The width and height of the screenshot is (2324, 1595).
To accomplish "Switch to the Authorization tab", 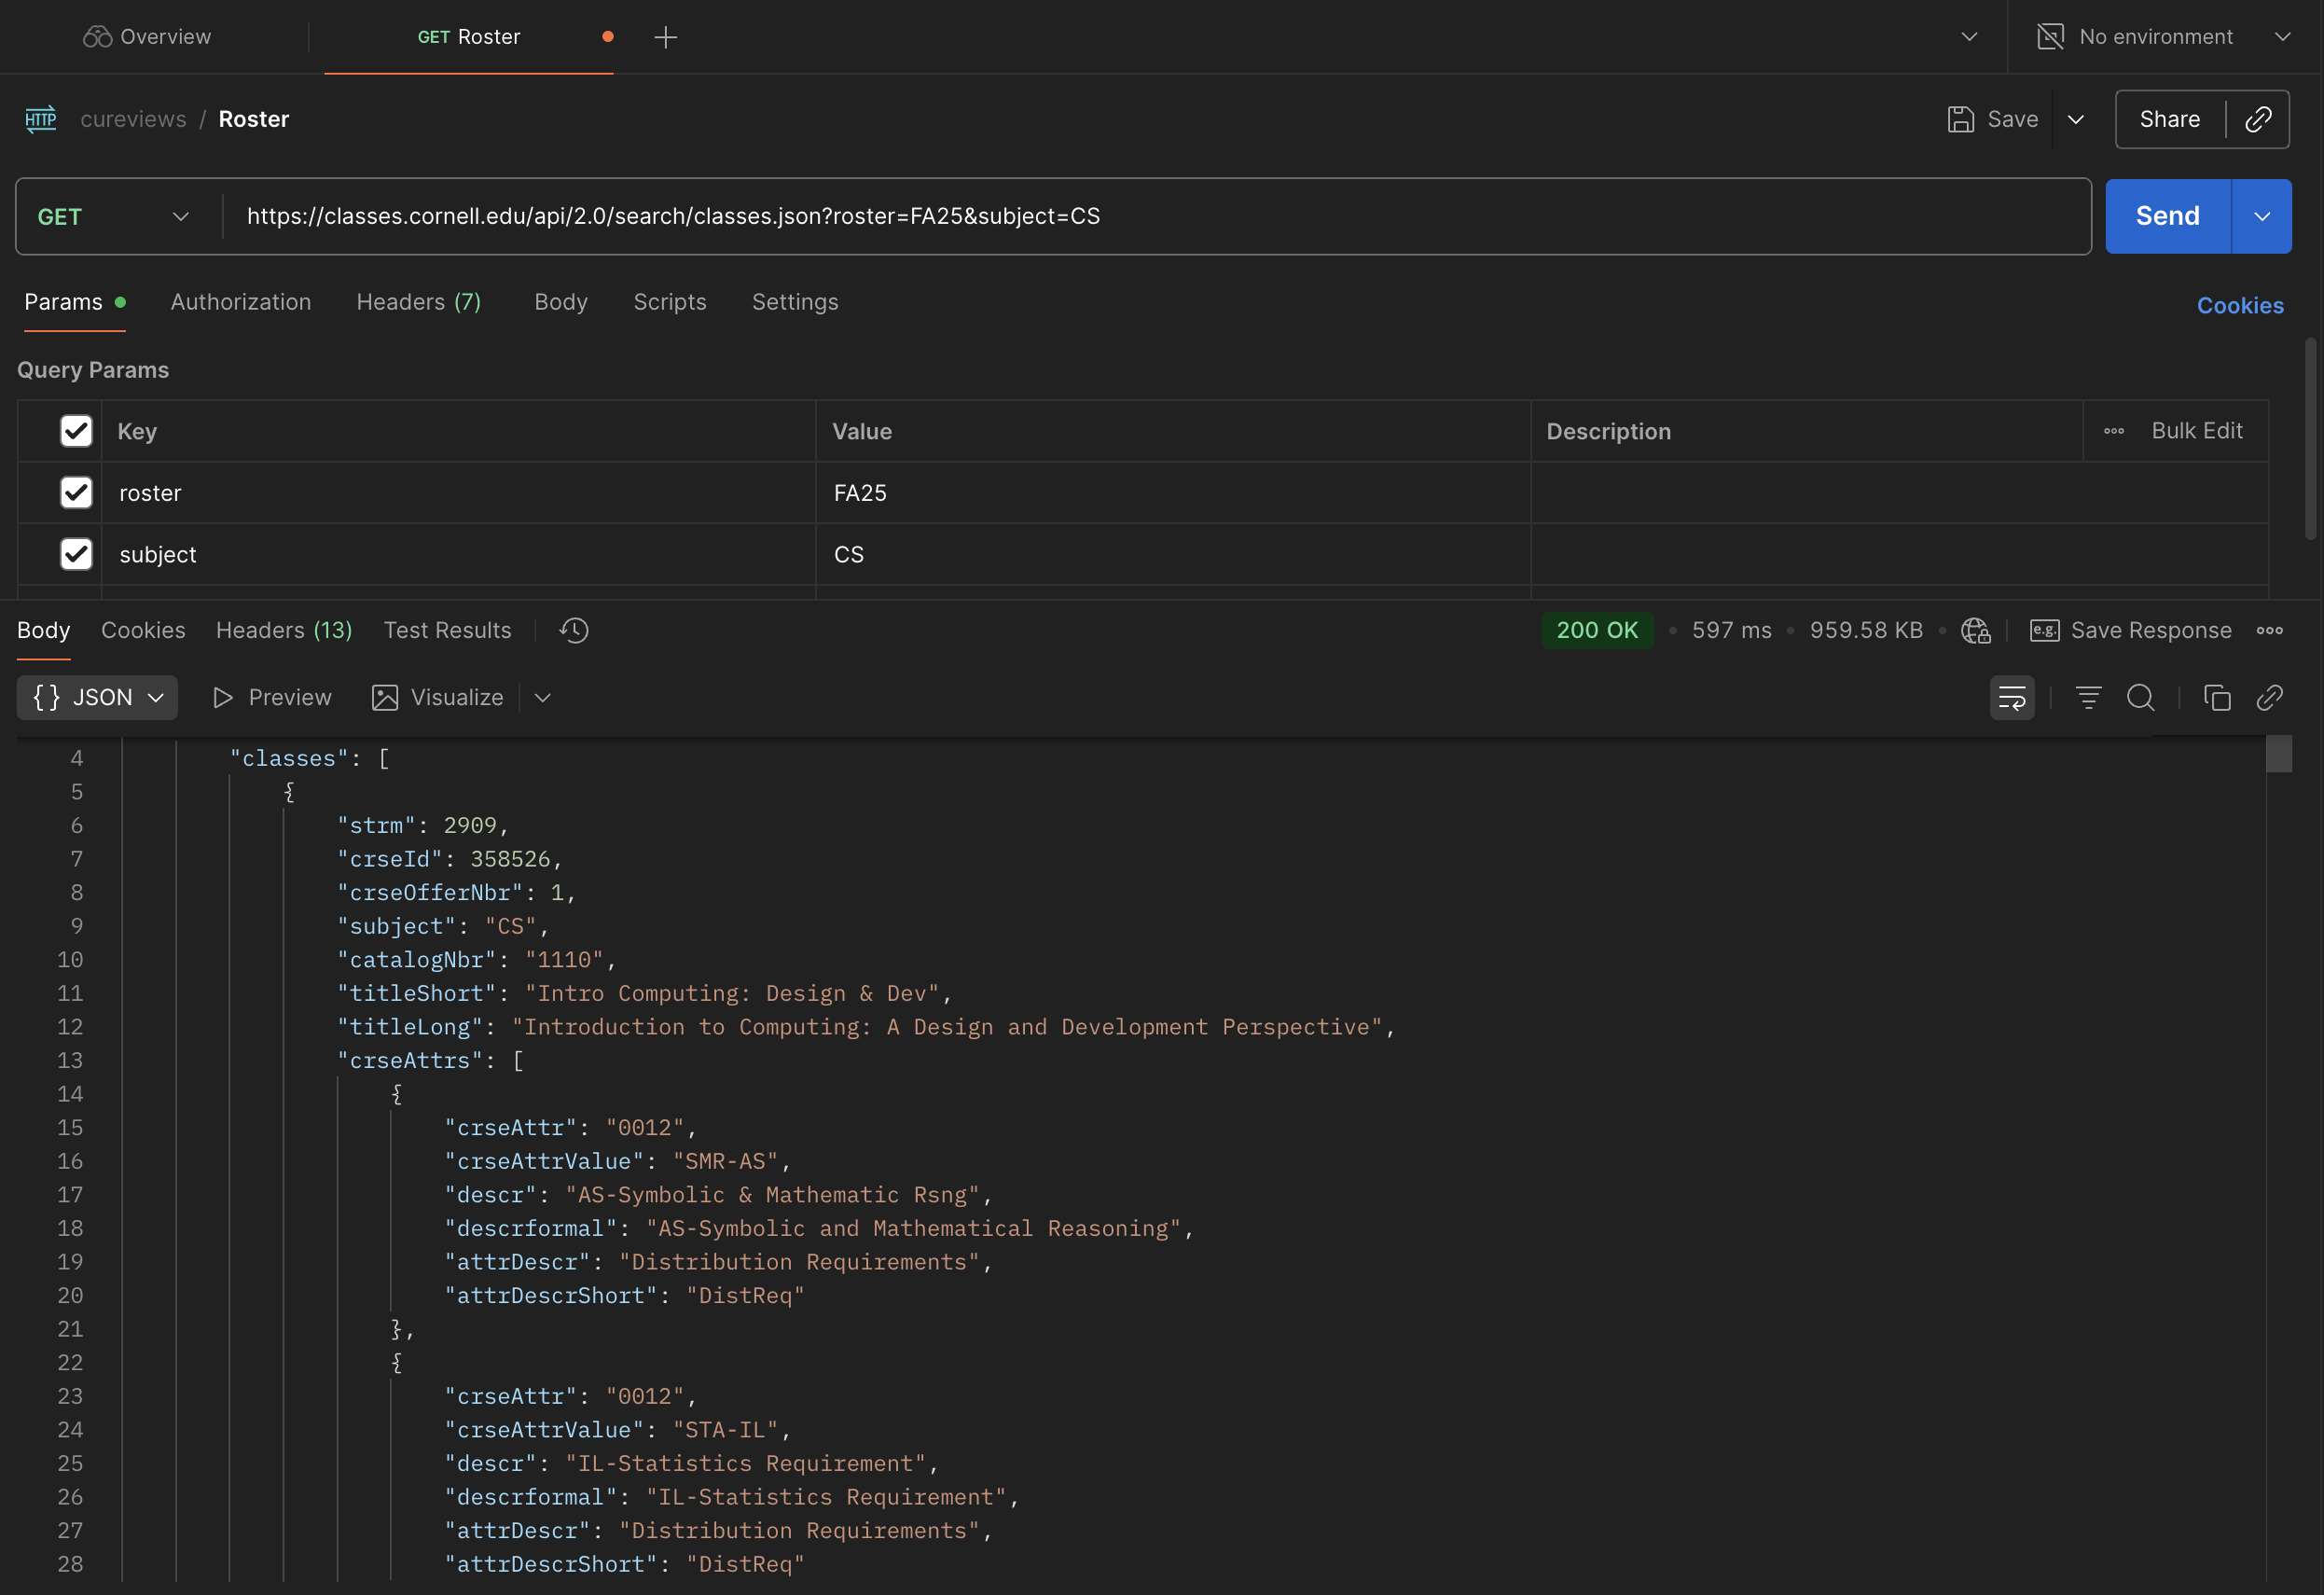I will coord(240,302).
